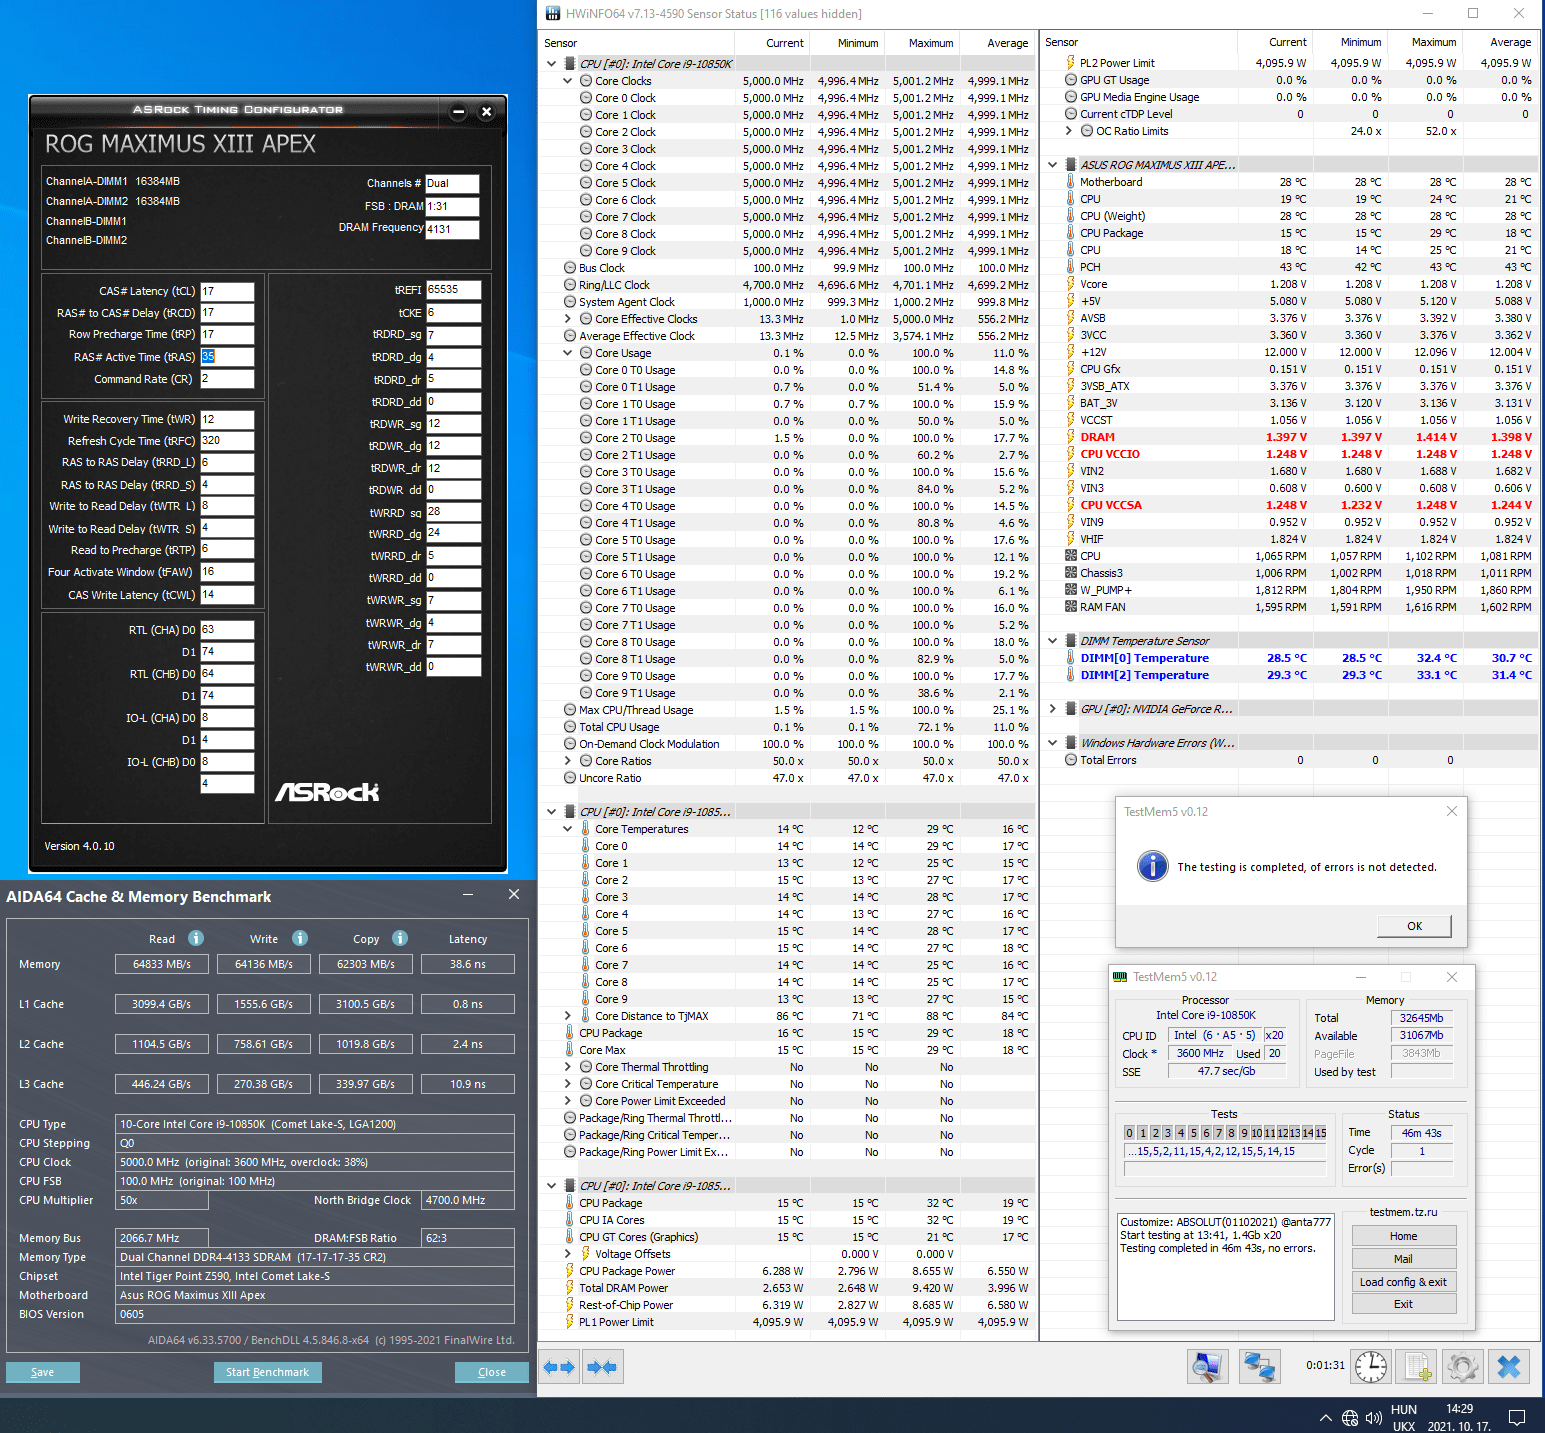Click Minimum column header in left pane
1545x1433 pixels.
847,43
